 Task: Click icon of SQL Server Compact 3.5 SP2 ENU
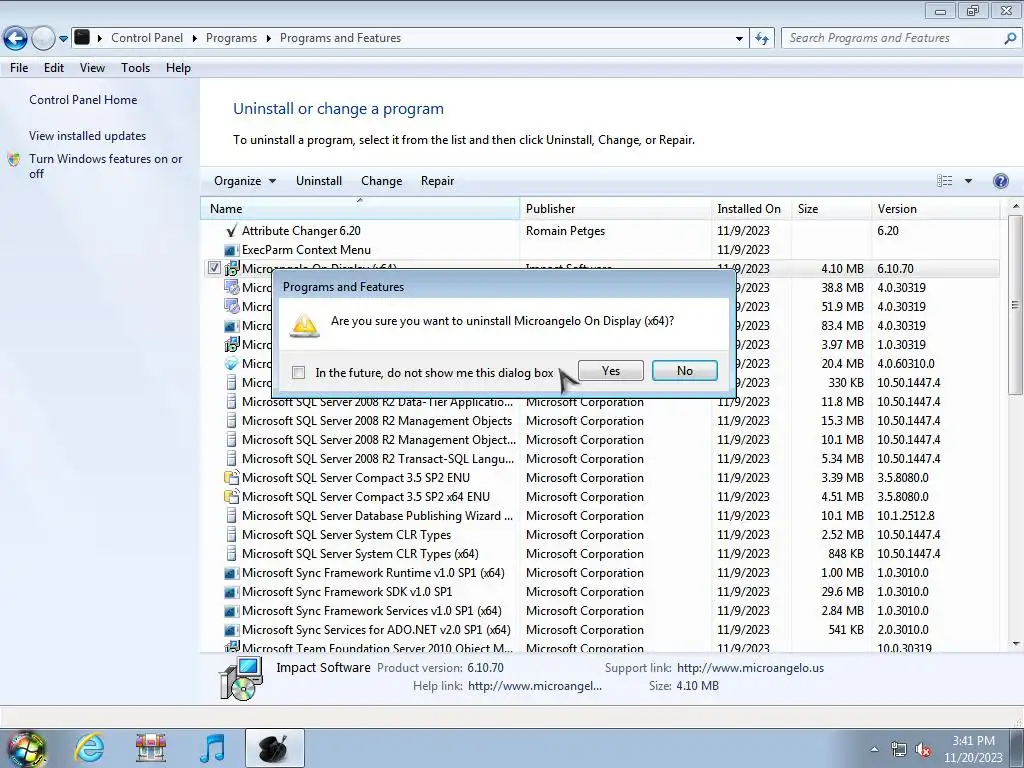[231, 478]
